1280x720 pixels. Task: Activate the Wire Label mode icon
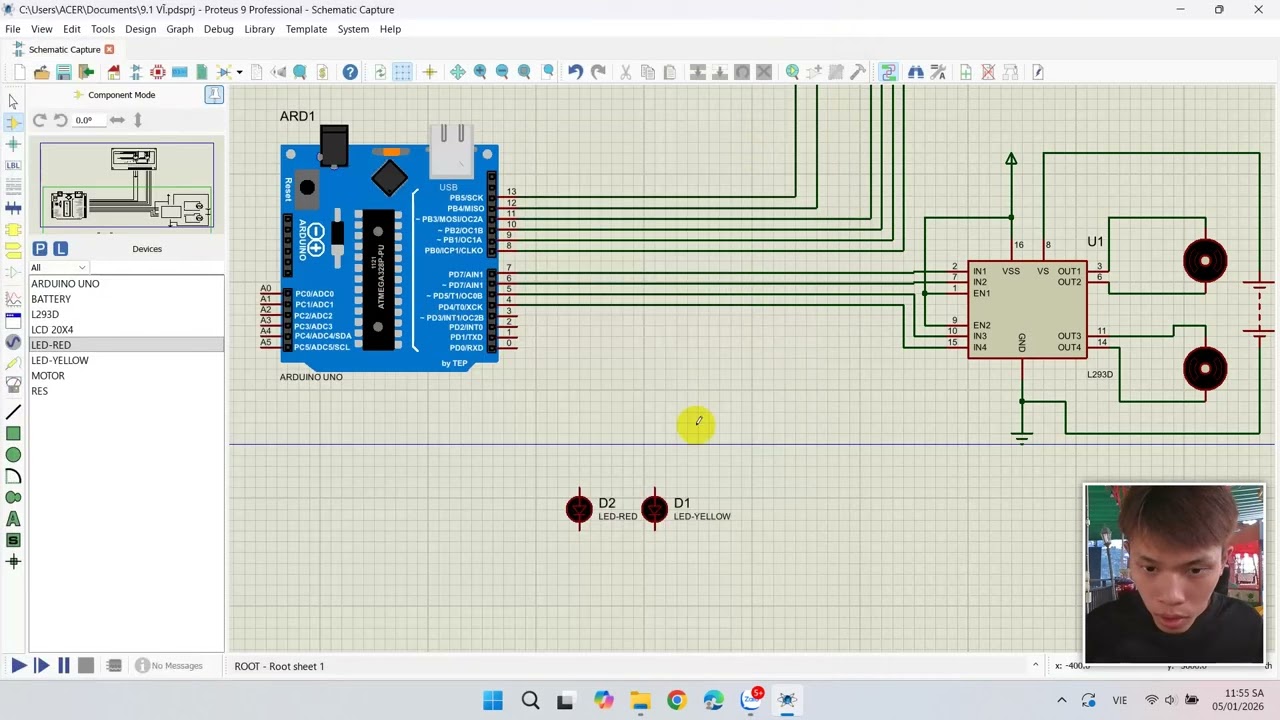13,165
